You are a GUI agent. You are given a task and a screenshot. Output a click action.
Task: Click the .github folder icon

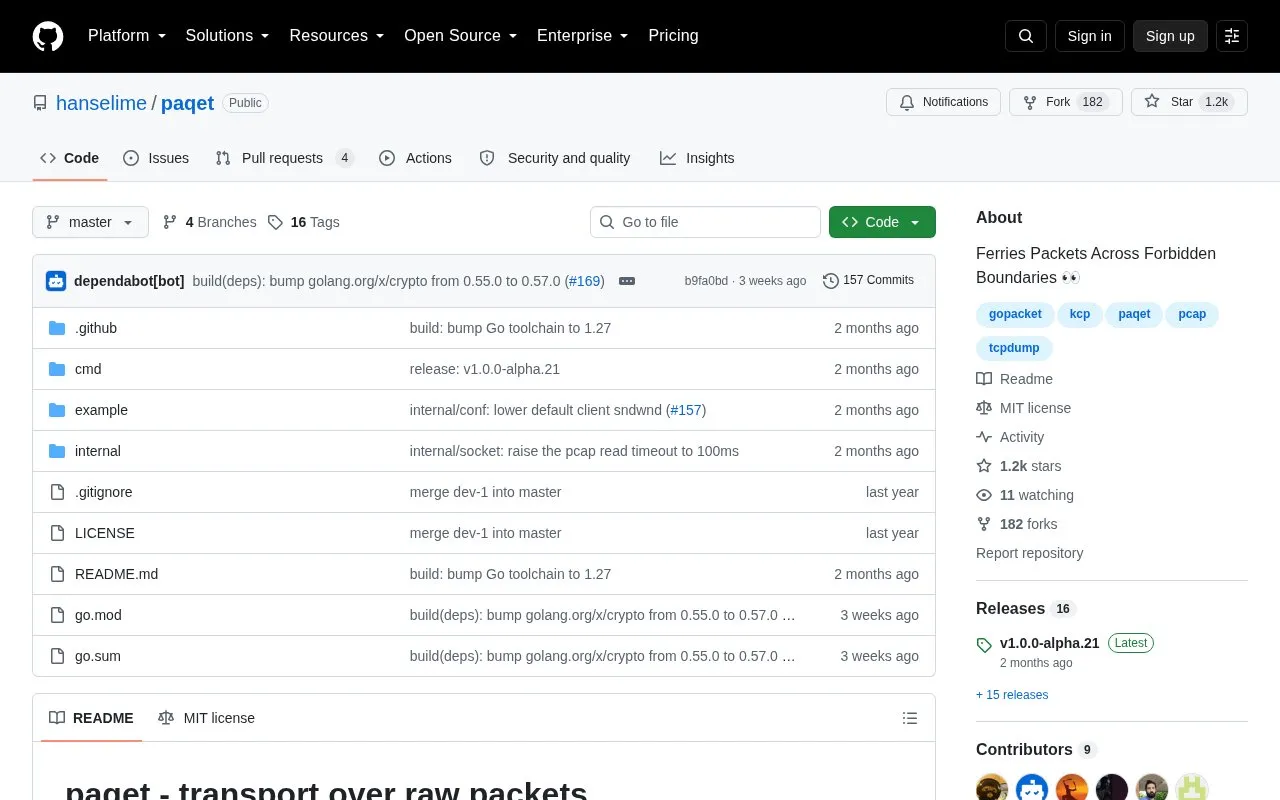coord(57,328)
